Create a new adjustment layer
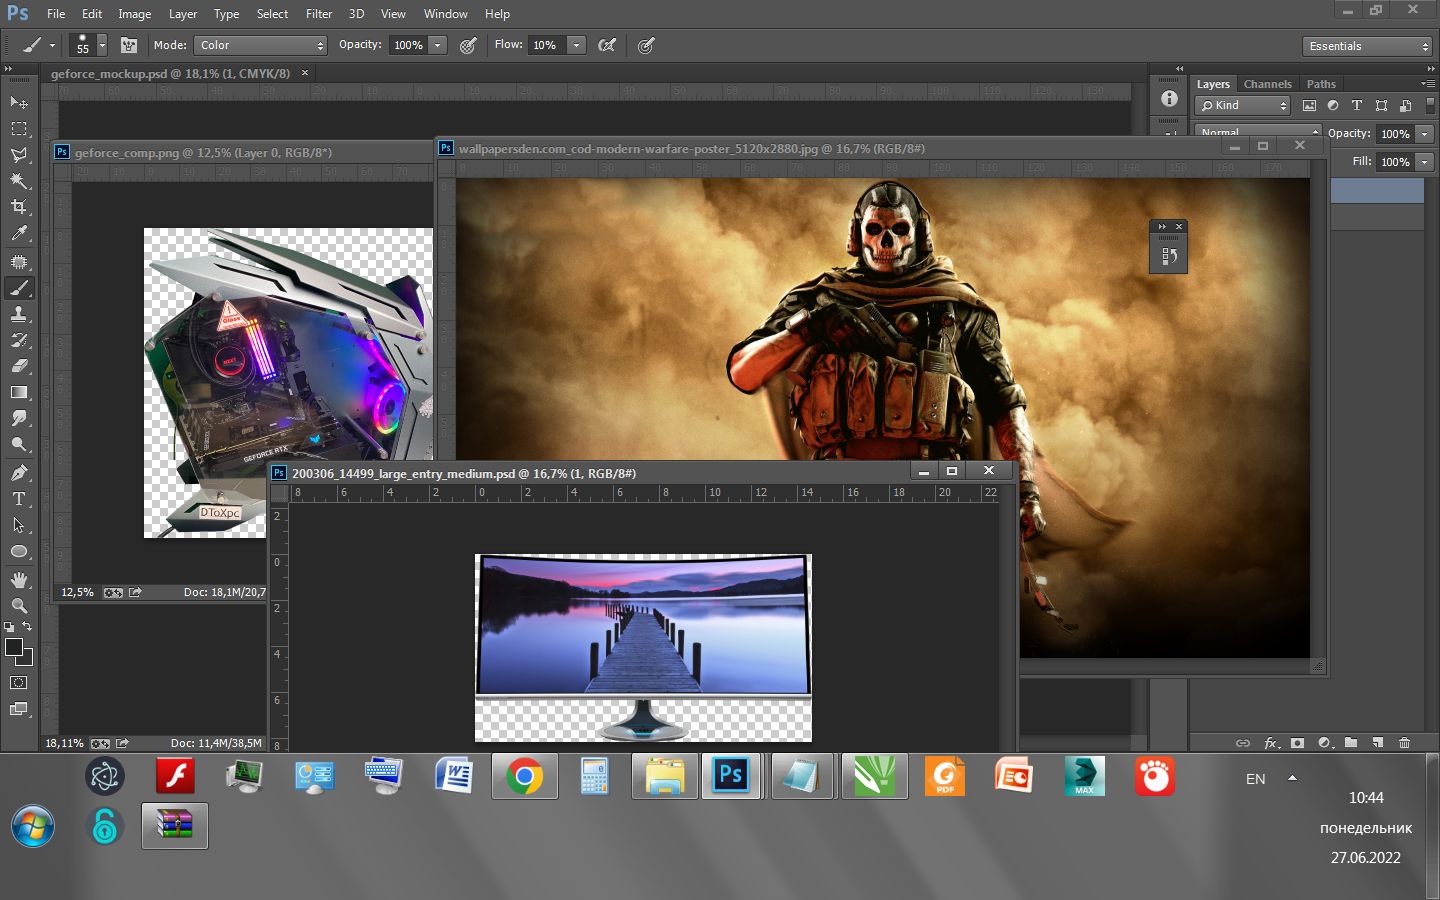This screenshot has width=1440, height=900. [1325, 743]
